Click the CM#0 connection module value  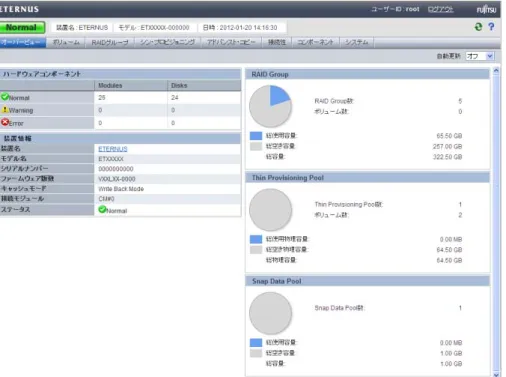point(106,199)
